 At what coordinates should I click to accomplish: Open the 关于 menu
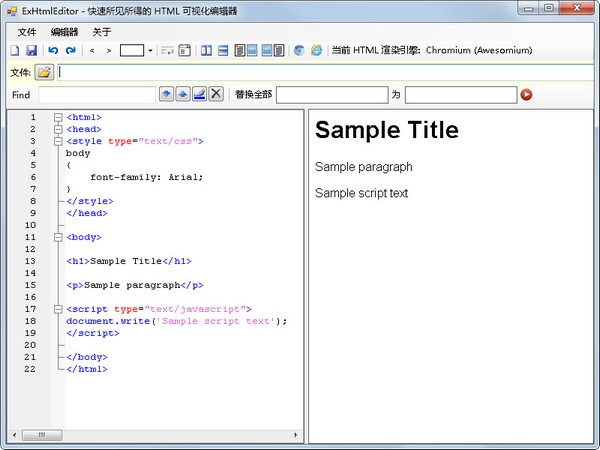click(x=102, y=32)
